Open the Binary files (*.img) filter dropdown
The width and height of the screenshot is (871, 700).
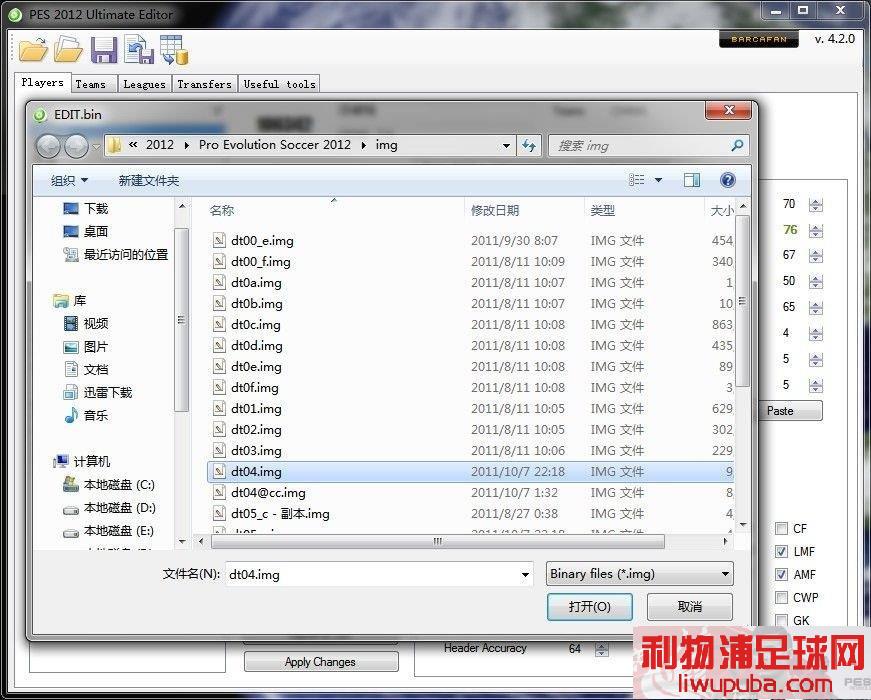[639, 574]
